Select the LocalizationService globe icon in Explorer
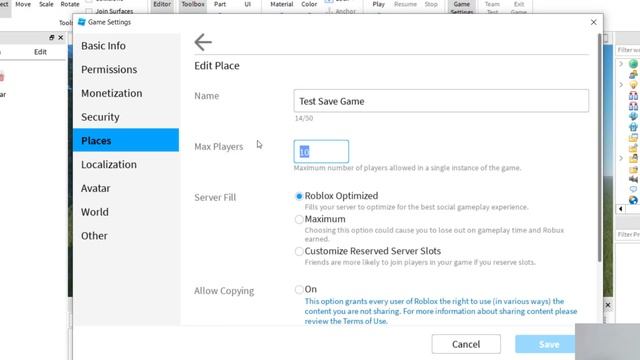Viewport: 640px width, 360px height. click(633, 200)
